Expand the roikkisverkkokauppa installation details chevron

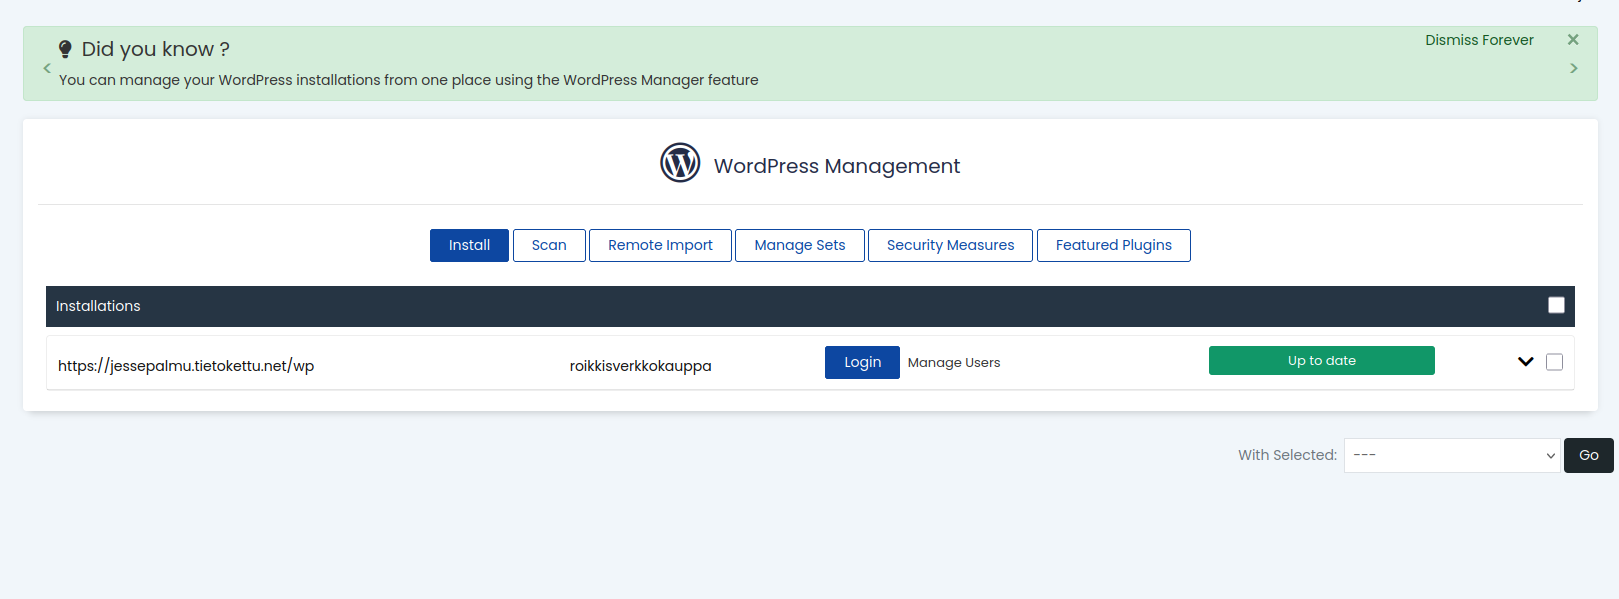point(1525,362)
